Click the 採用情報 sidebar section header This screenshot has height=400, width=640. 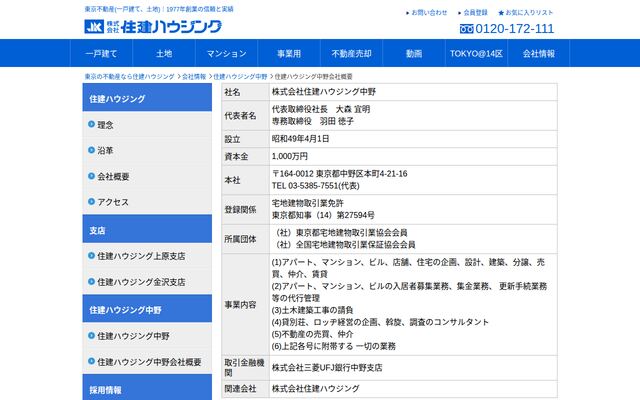[x=147, y=388]
